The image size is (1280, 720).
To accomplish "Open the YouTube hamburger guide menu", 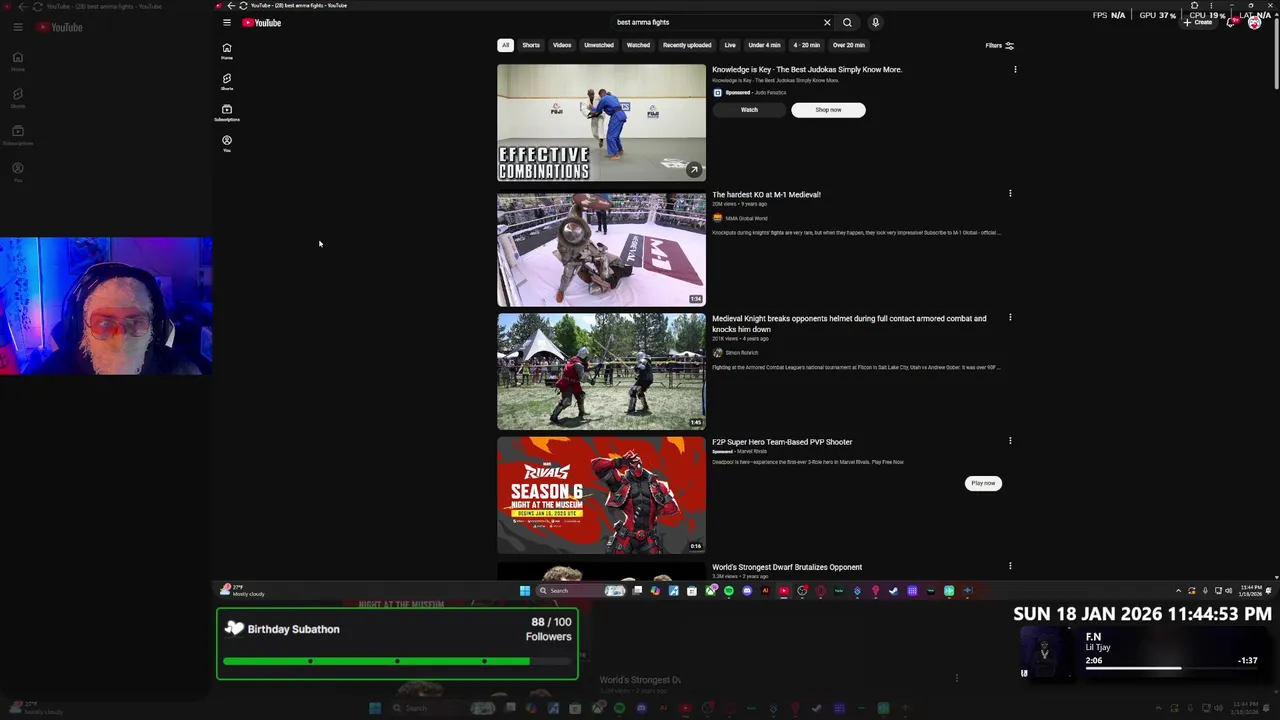I will (x=227, y=22).
